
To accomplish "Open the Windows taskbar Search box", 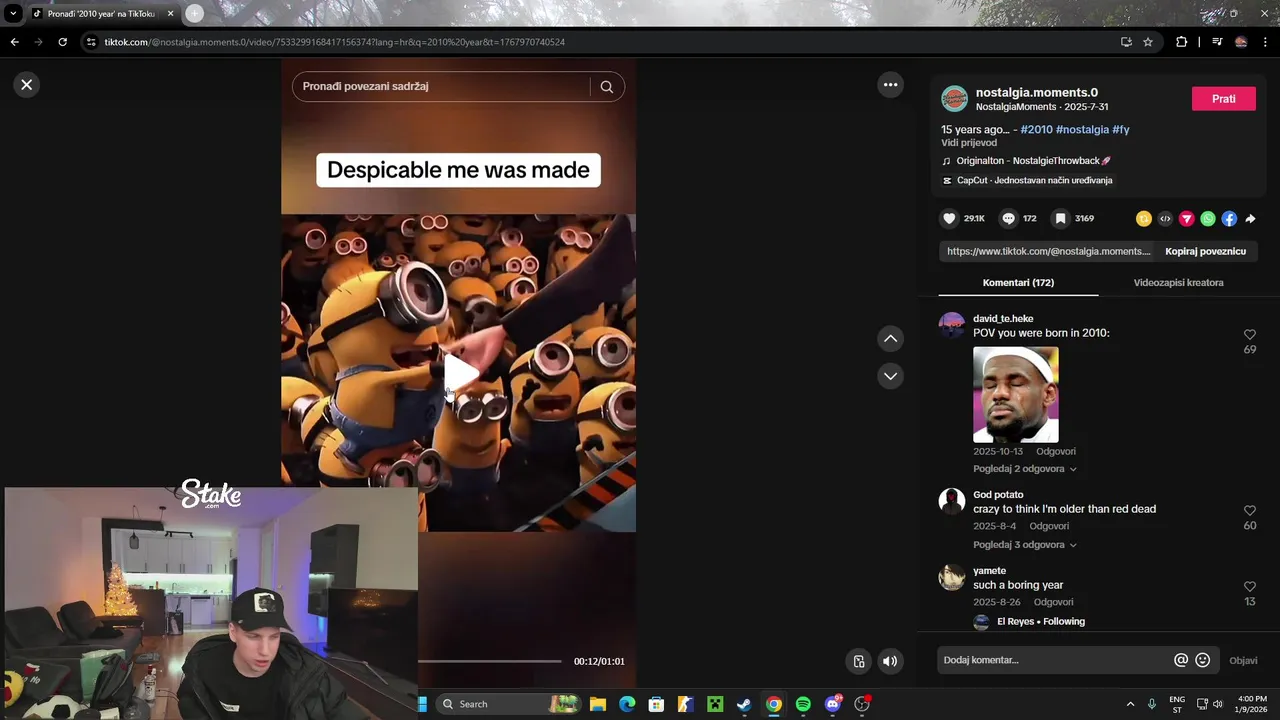I will tap(510, 704).
